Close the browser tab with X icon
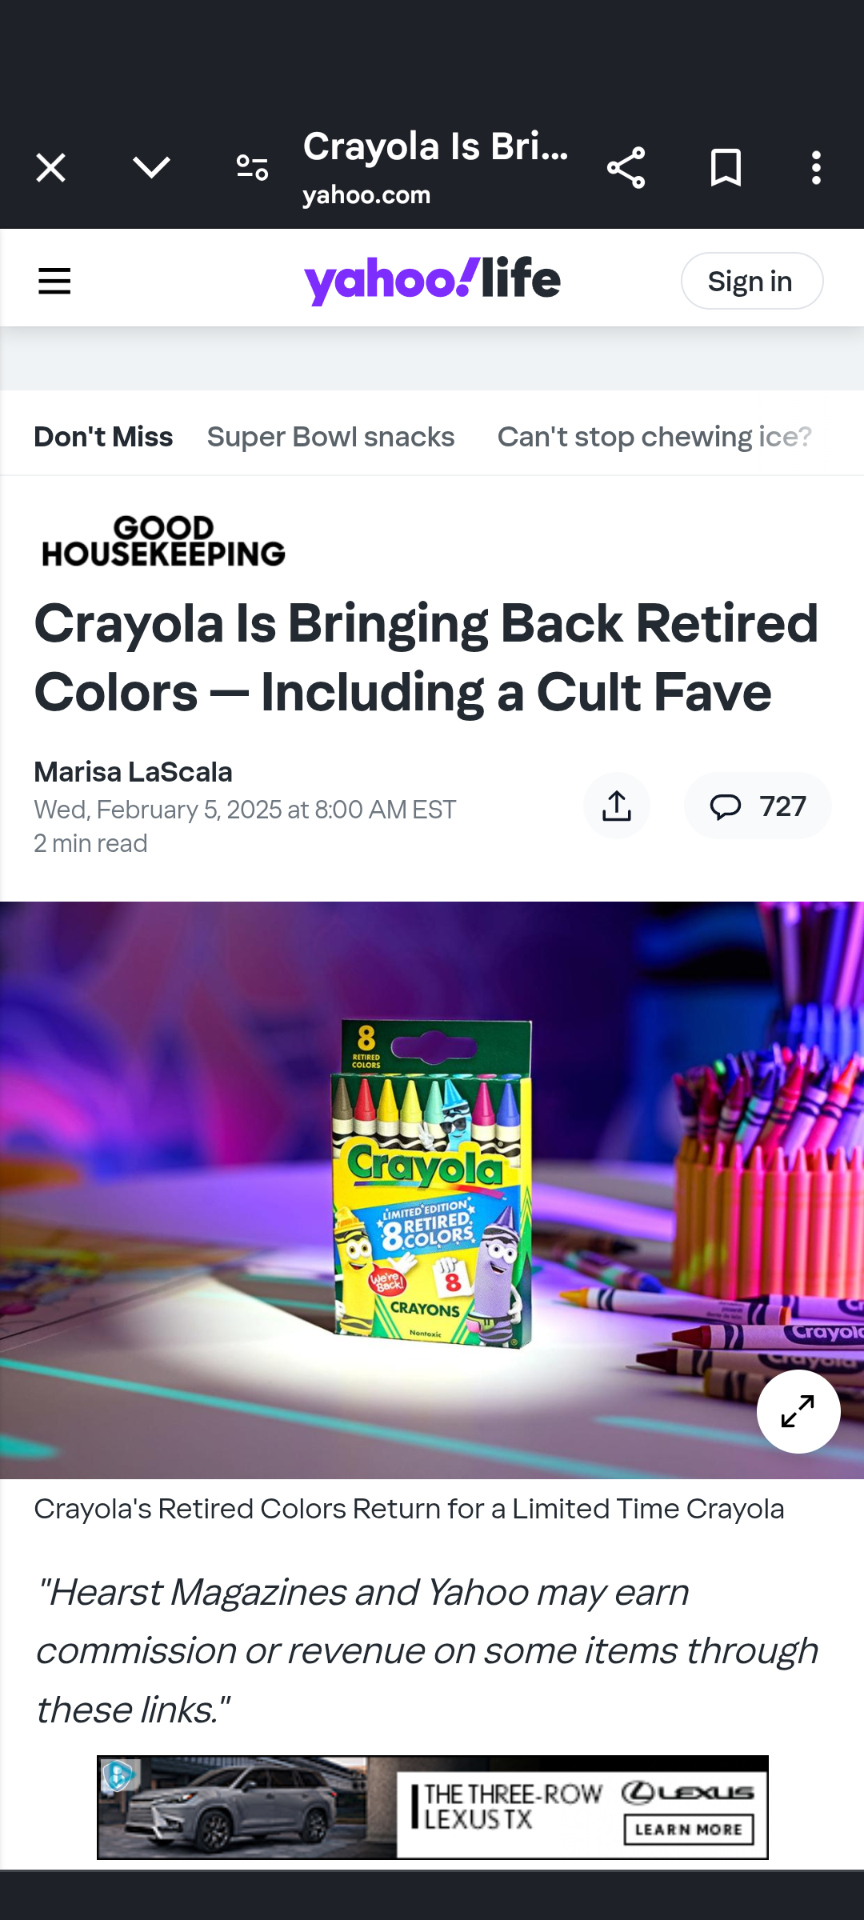Screen dimensions: 864x1920 pyautogui.click(x=51, y=168)
